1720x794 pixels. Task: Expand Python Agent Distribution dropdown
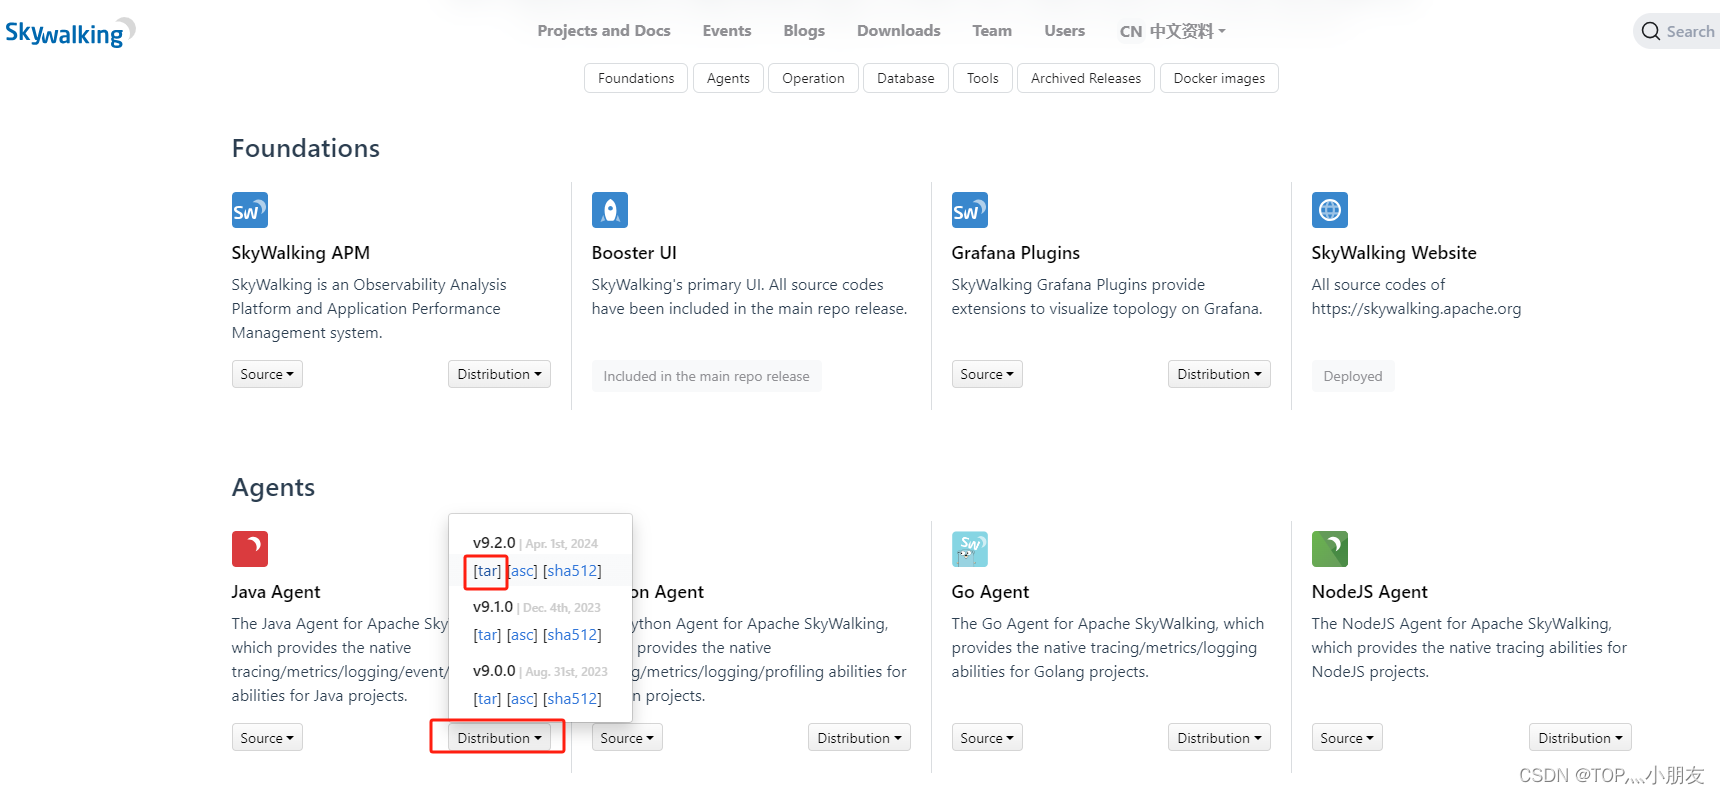[859, 738]
